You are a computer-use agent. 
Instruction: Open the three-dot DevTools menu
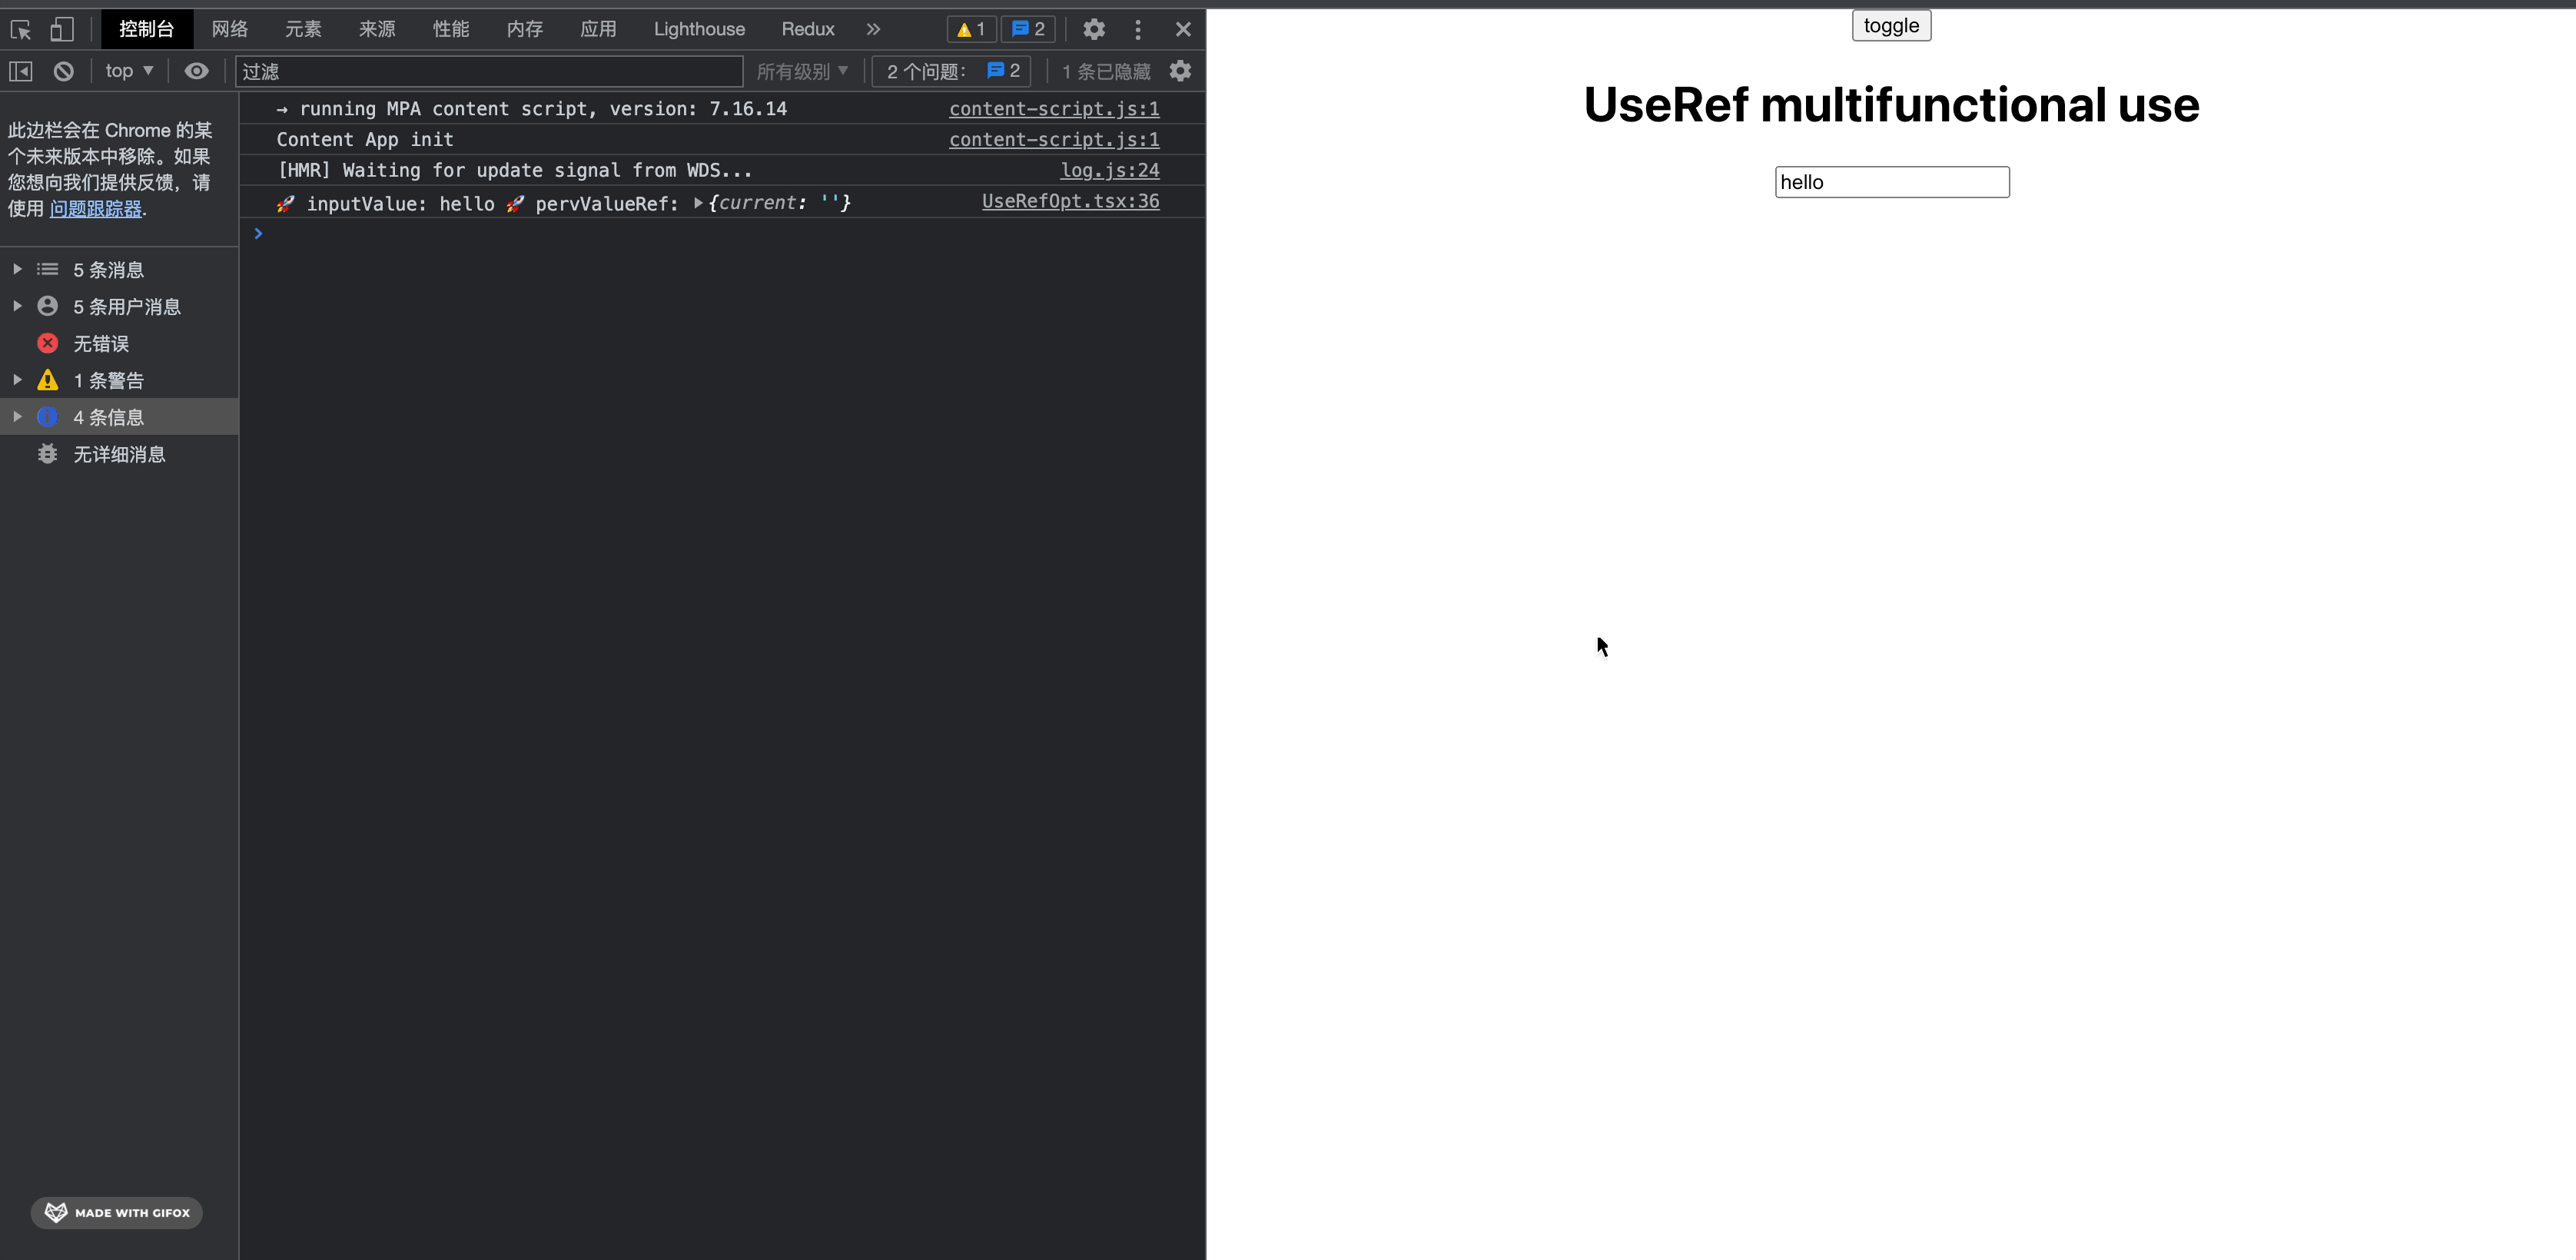click(1137, 29)
